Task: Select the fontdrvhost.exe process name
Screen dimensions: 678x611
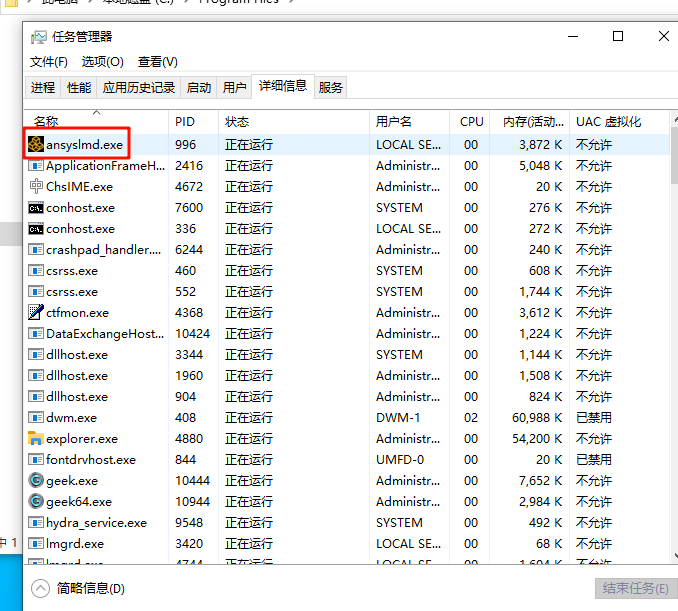Action: pos(91,459)
